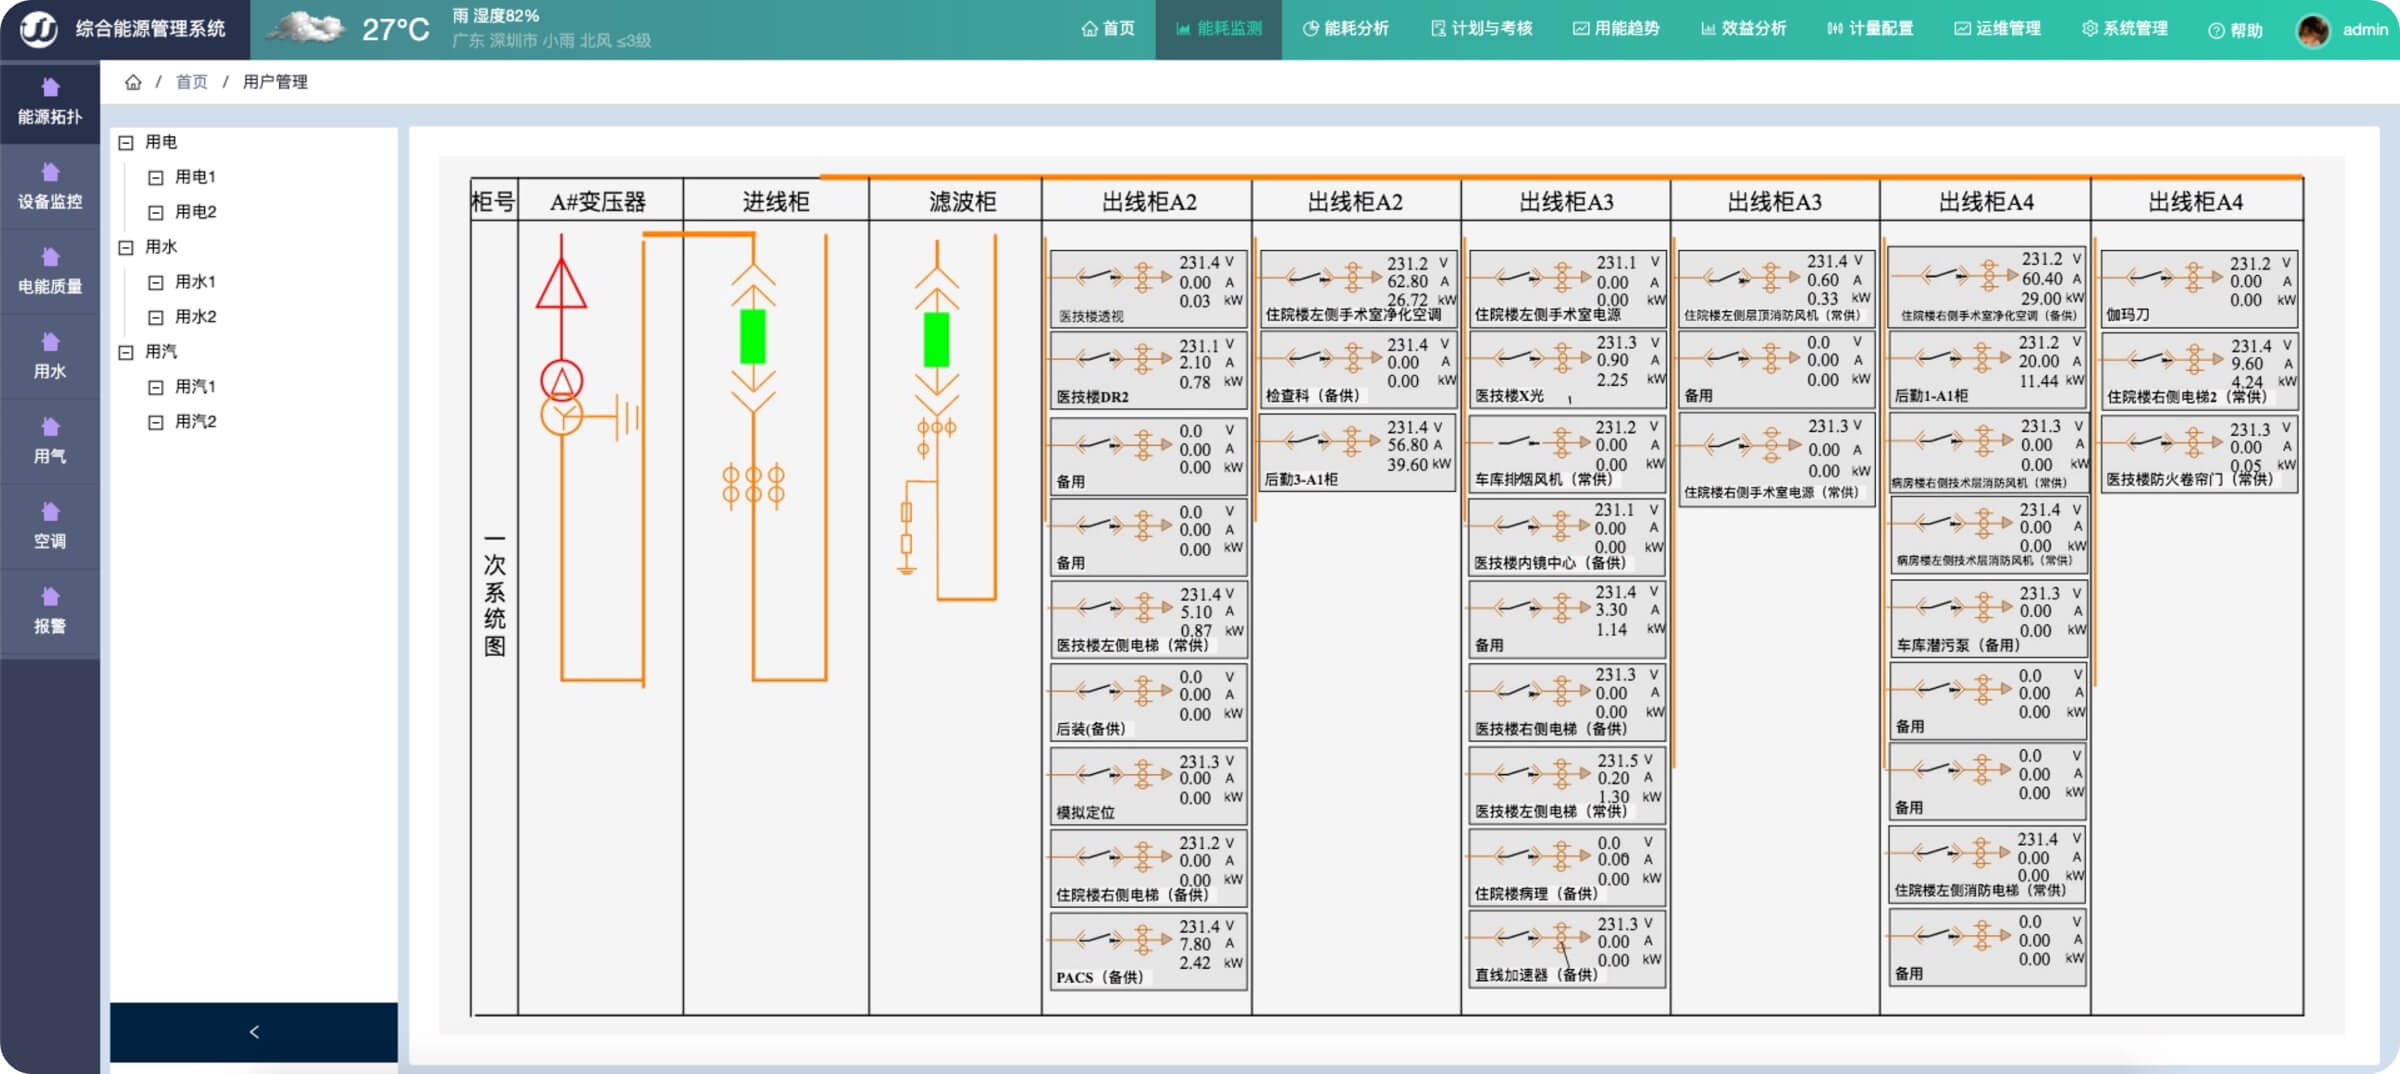Image resolution: width=2400 pixels, height=1074 pixels.
Task: Click the home icon in breadcrumb
Action: pos(133,82)
